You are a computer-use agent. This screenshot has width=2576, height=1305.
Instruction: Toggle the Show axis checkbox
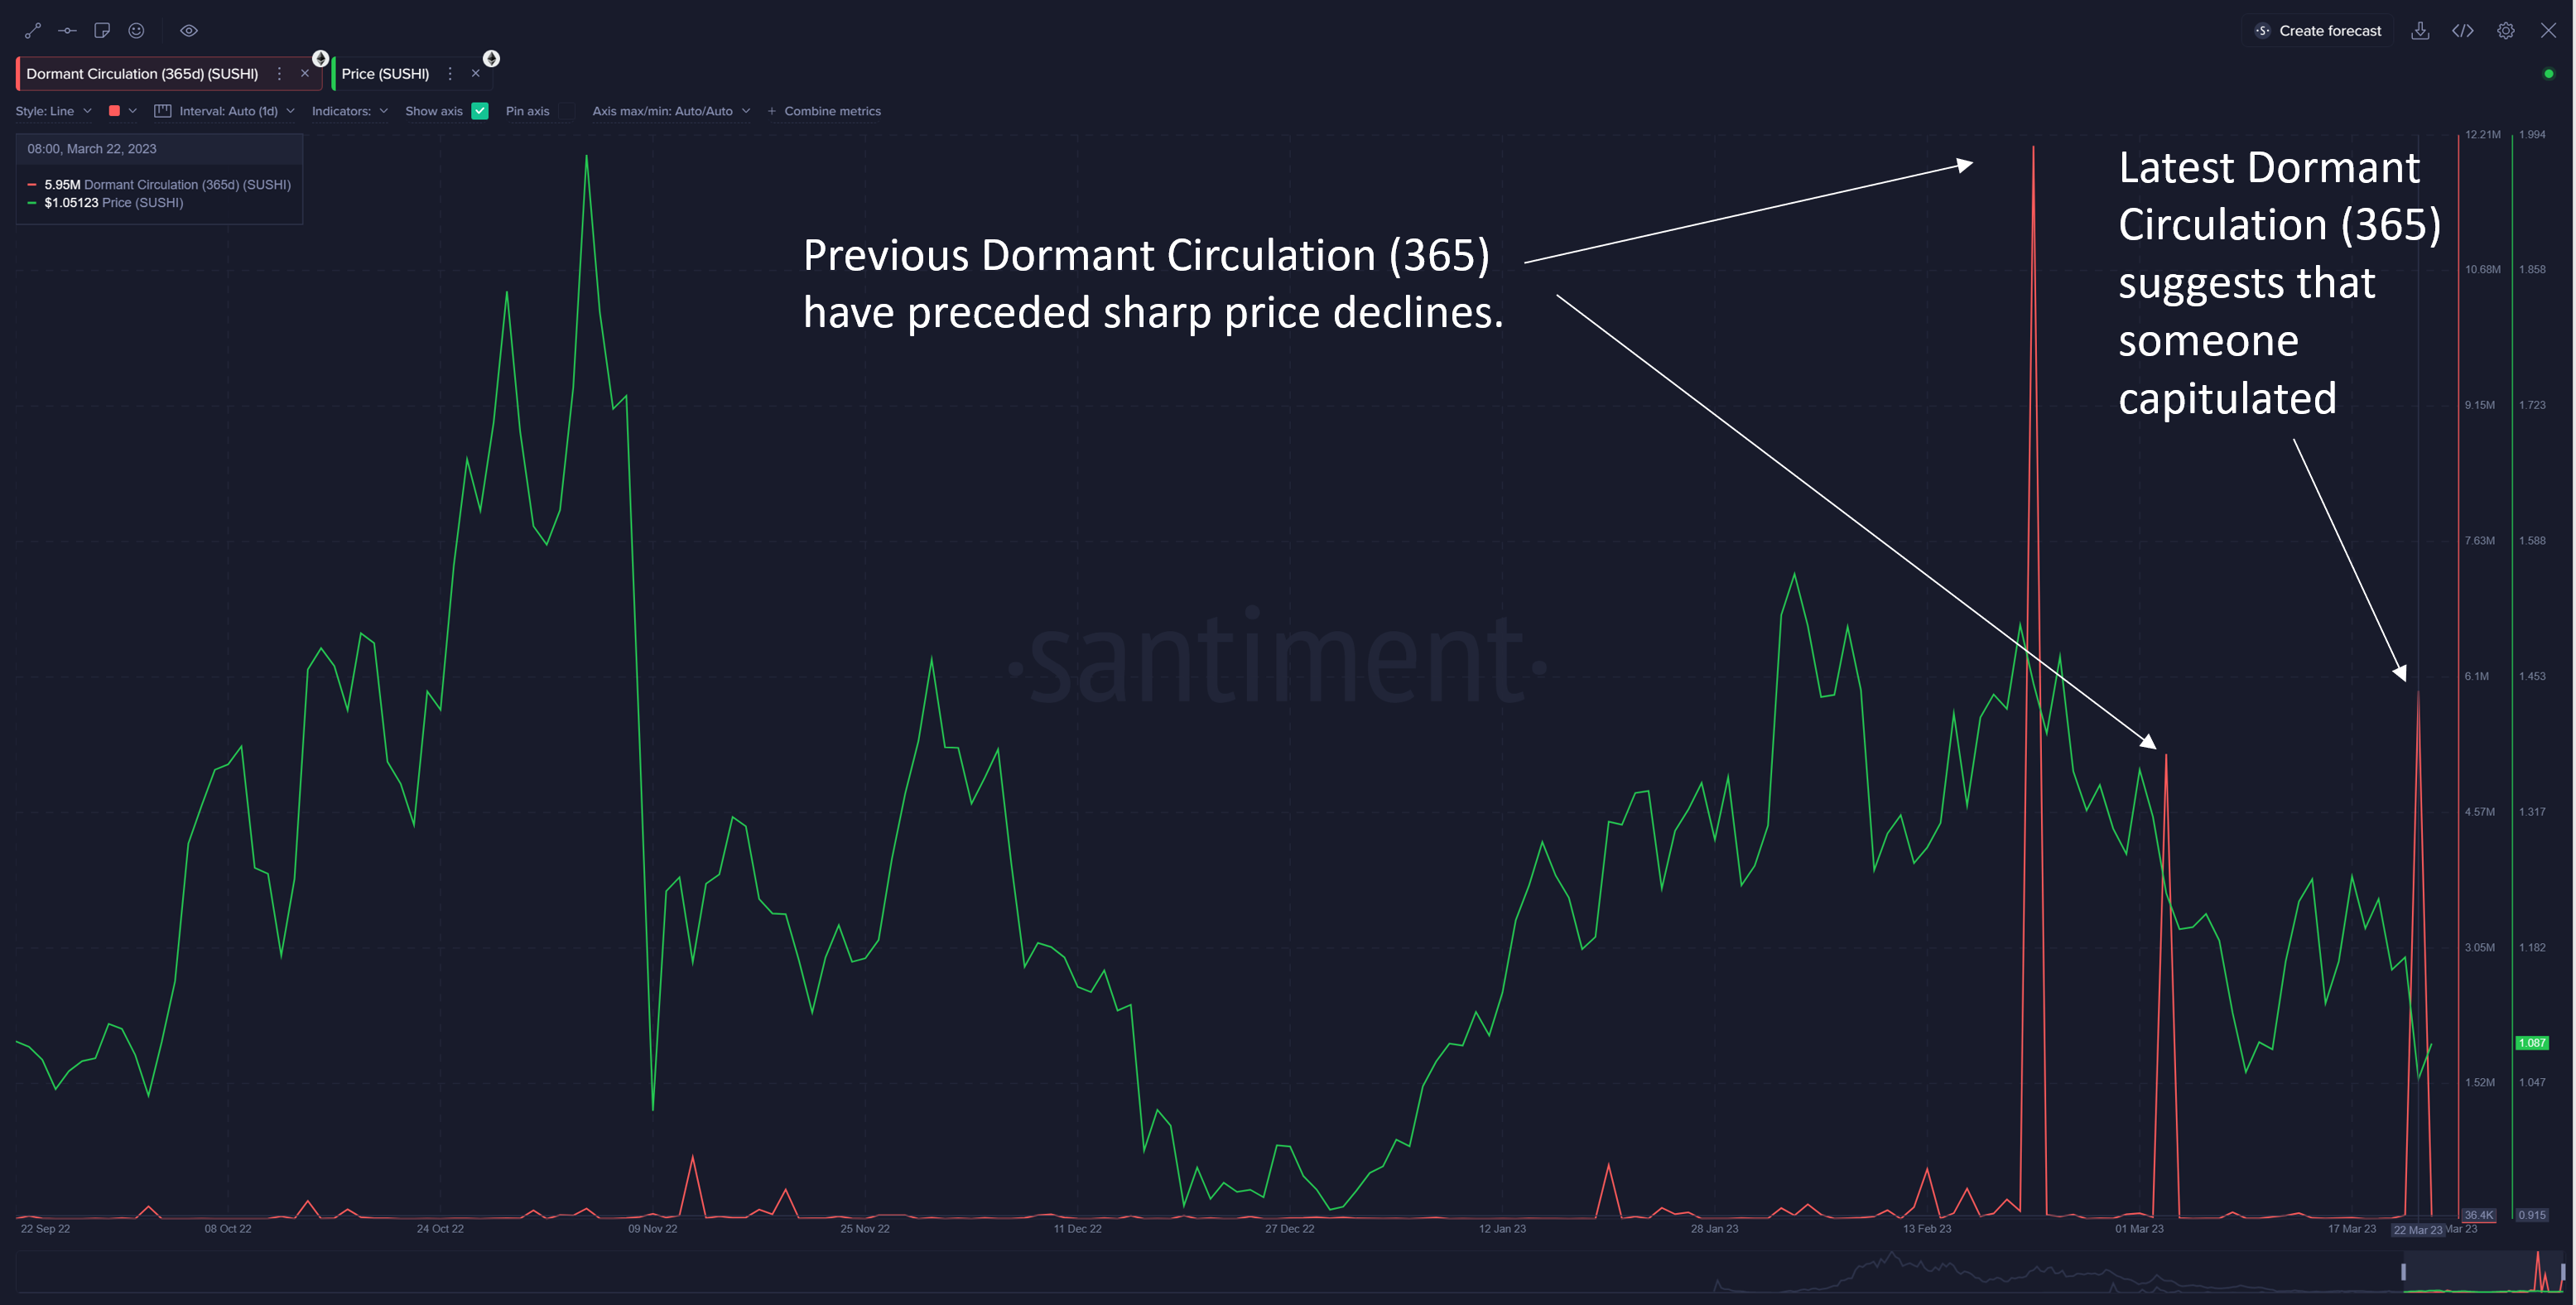[479, 112]
